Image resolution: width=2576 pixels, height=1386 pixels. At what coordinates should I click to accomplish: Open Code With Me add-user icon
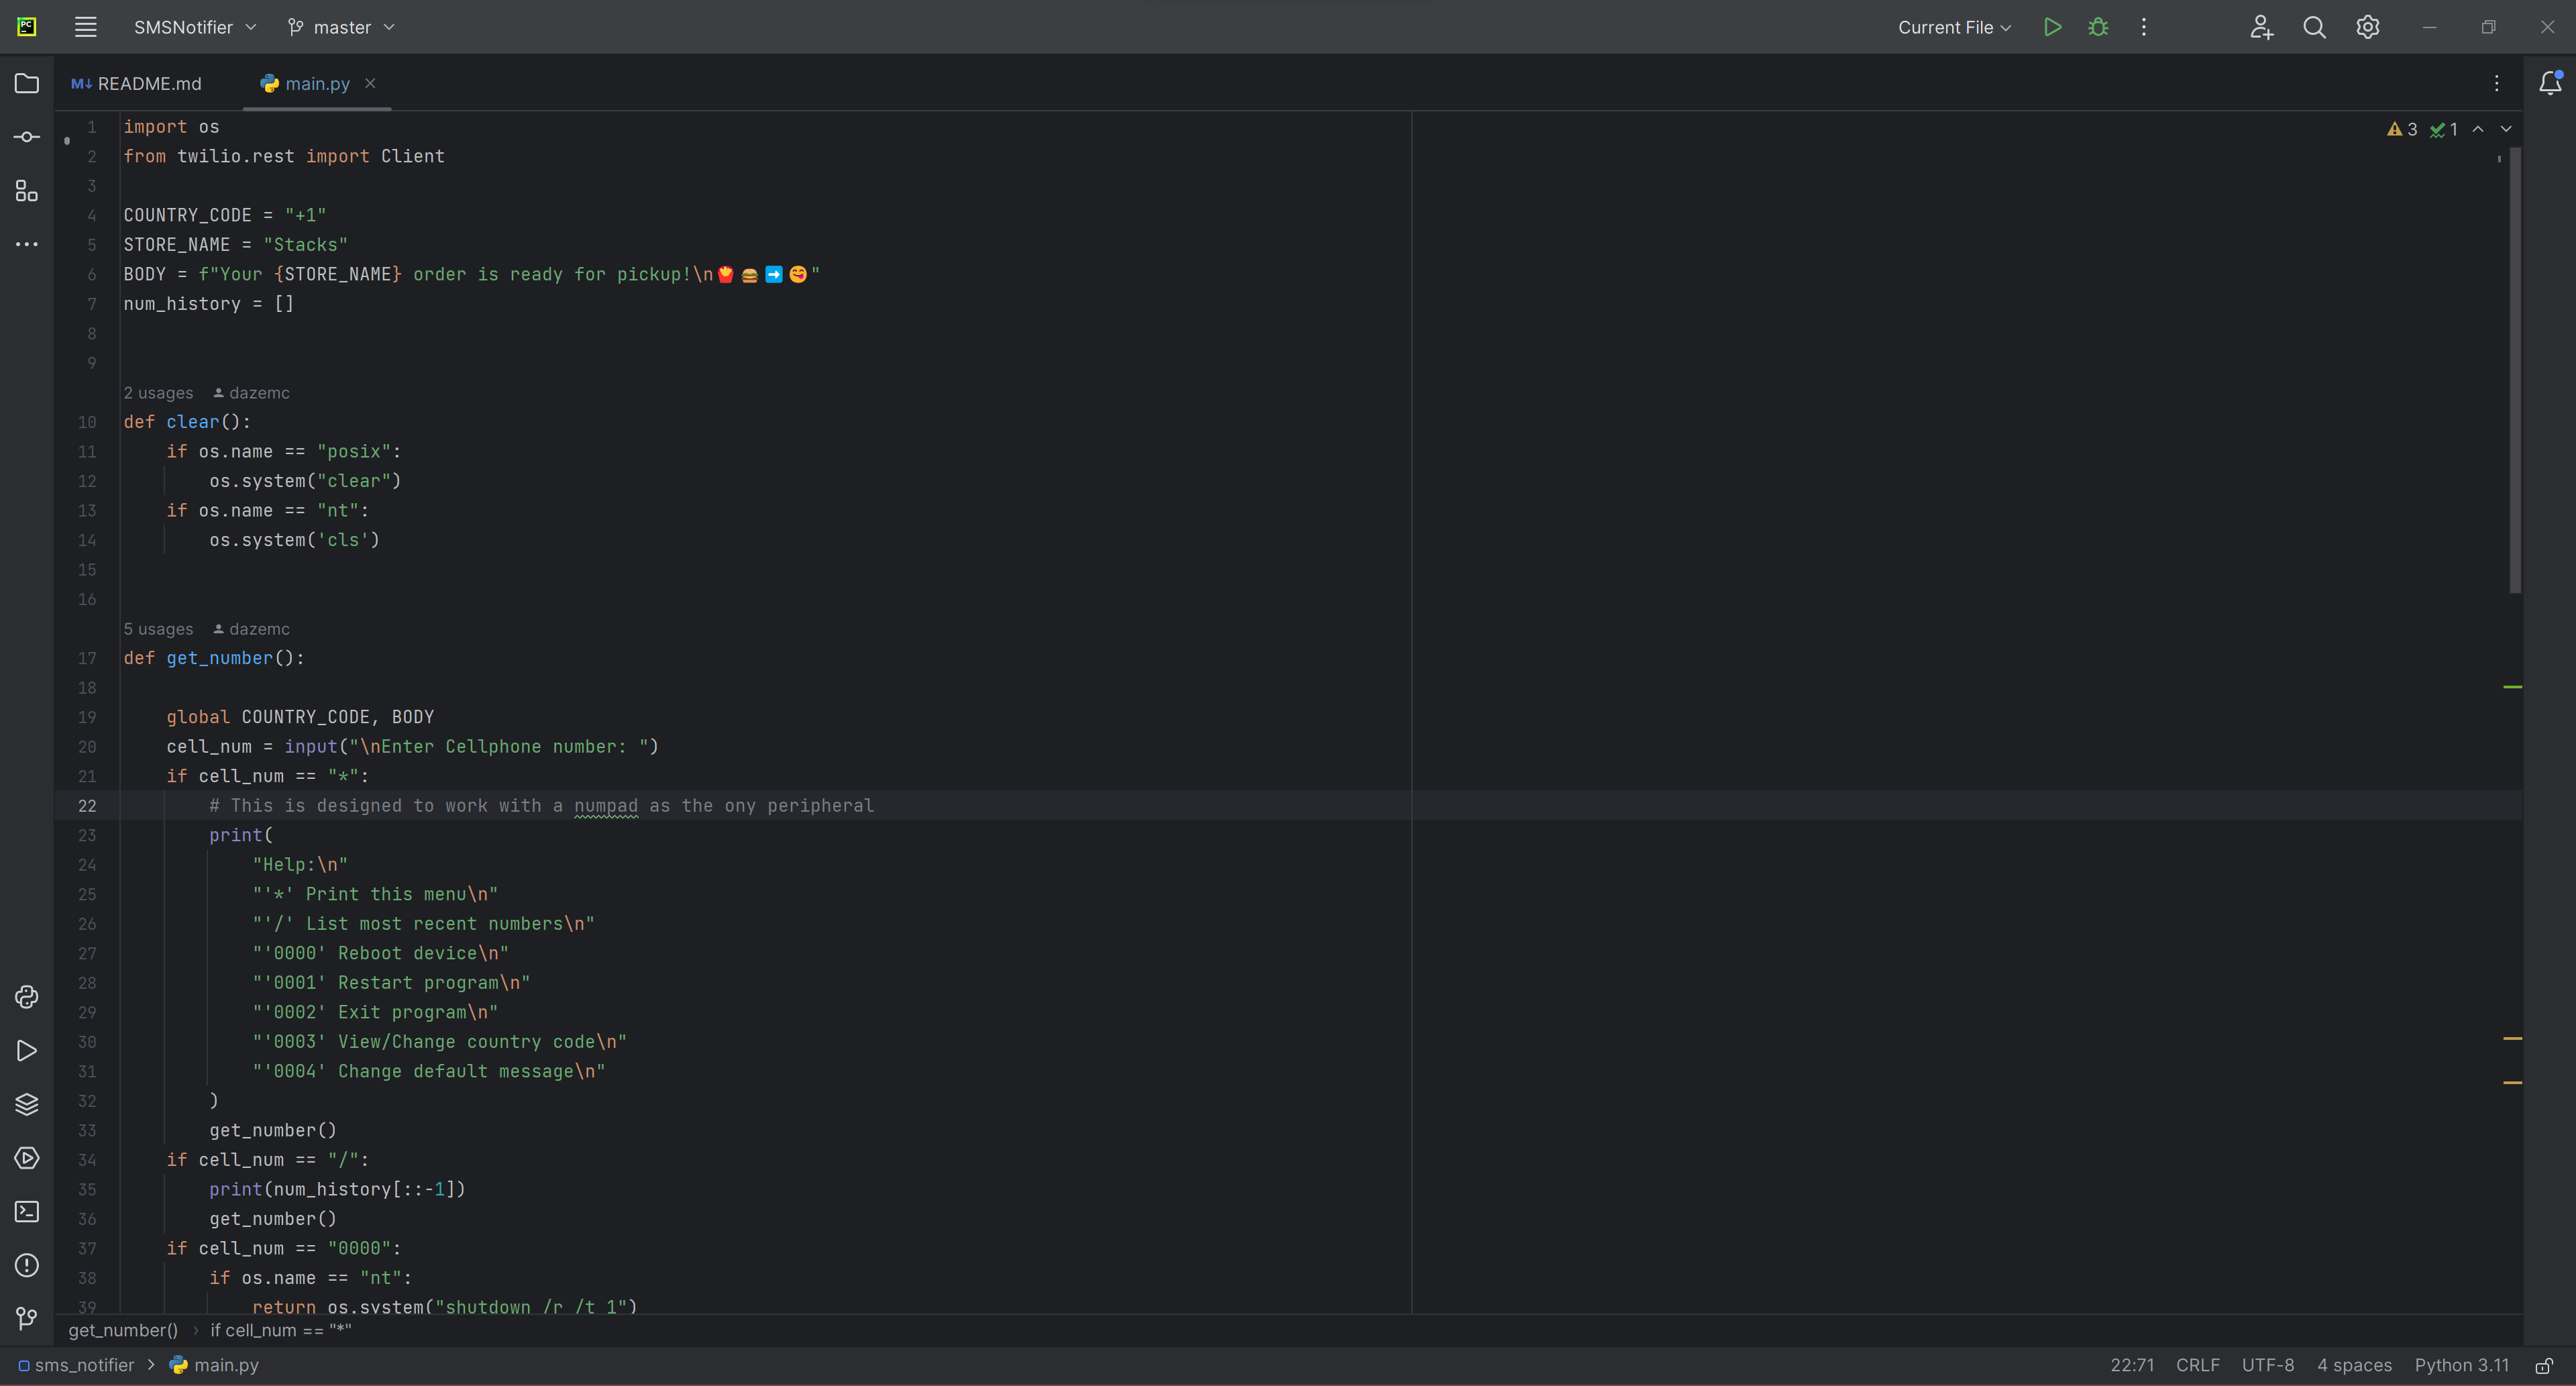2261,27
